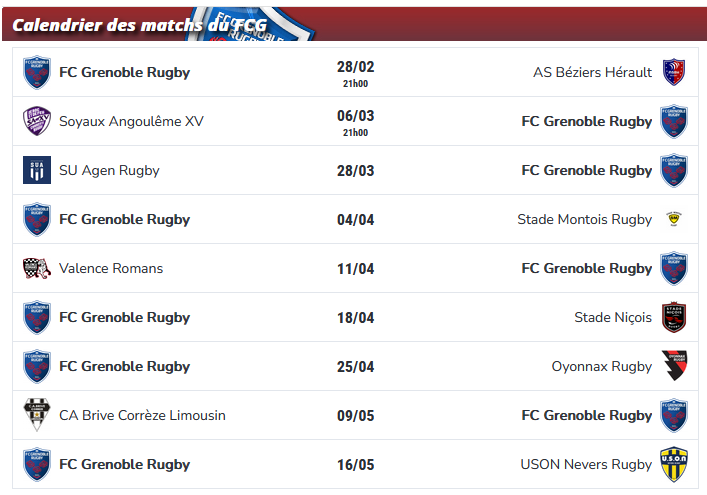Select the 25/04 match date
Screen dimensions: 707x495
tap(355, 367)
